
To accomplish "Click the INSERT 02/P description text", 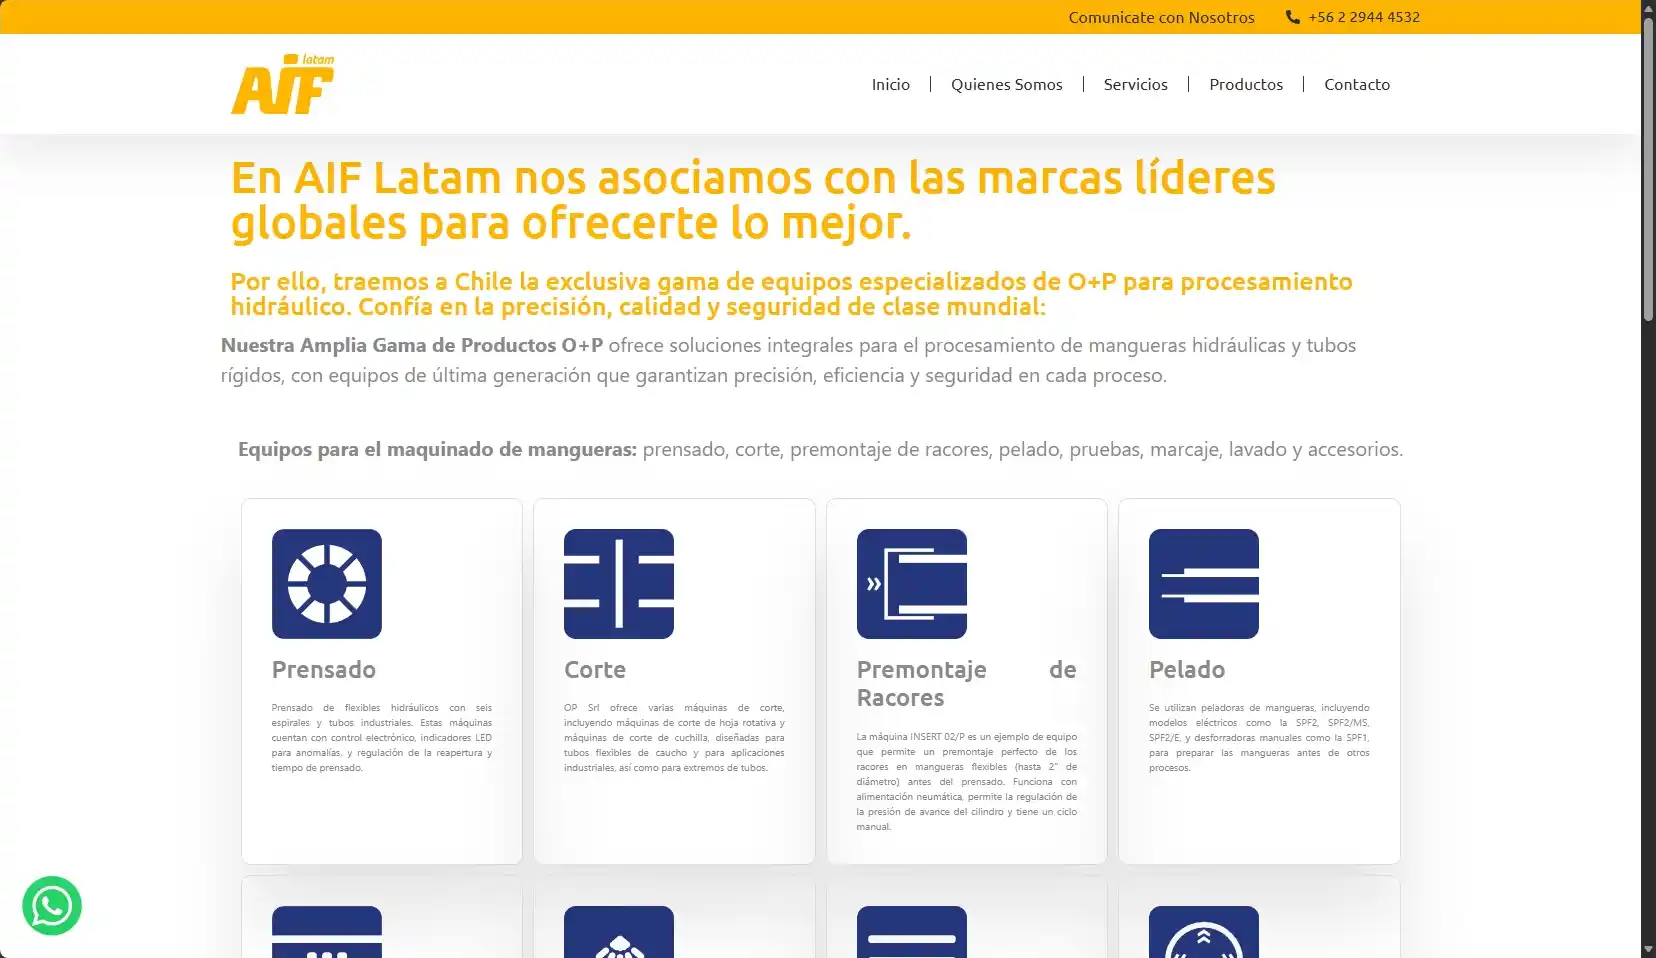I will [x=967, y=782].
